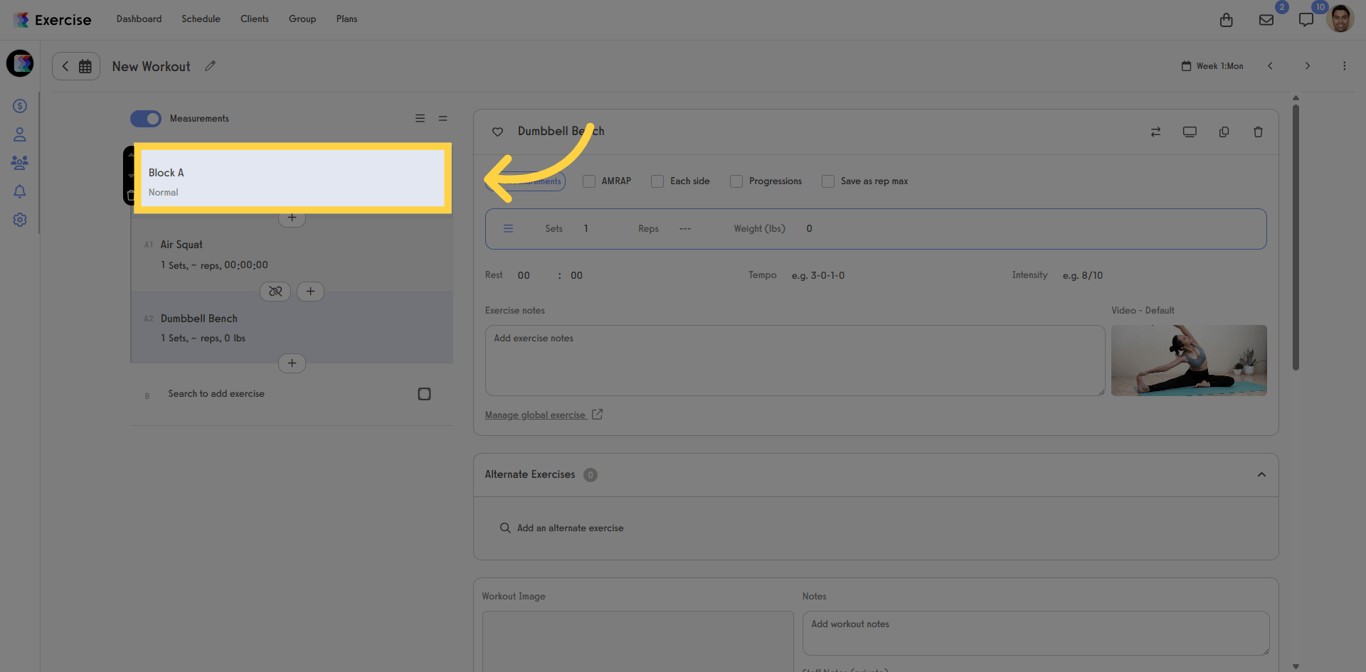Duplicate the exercise with copy icon
The height and width of the screenshot is (672, 1366).
coord(1224,132)
